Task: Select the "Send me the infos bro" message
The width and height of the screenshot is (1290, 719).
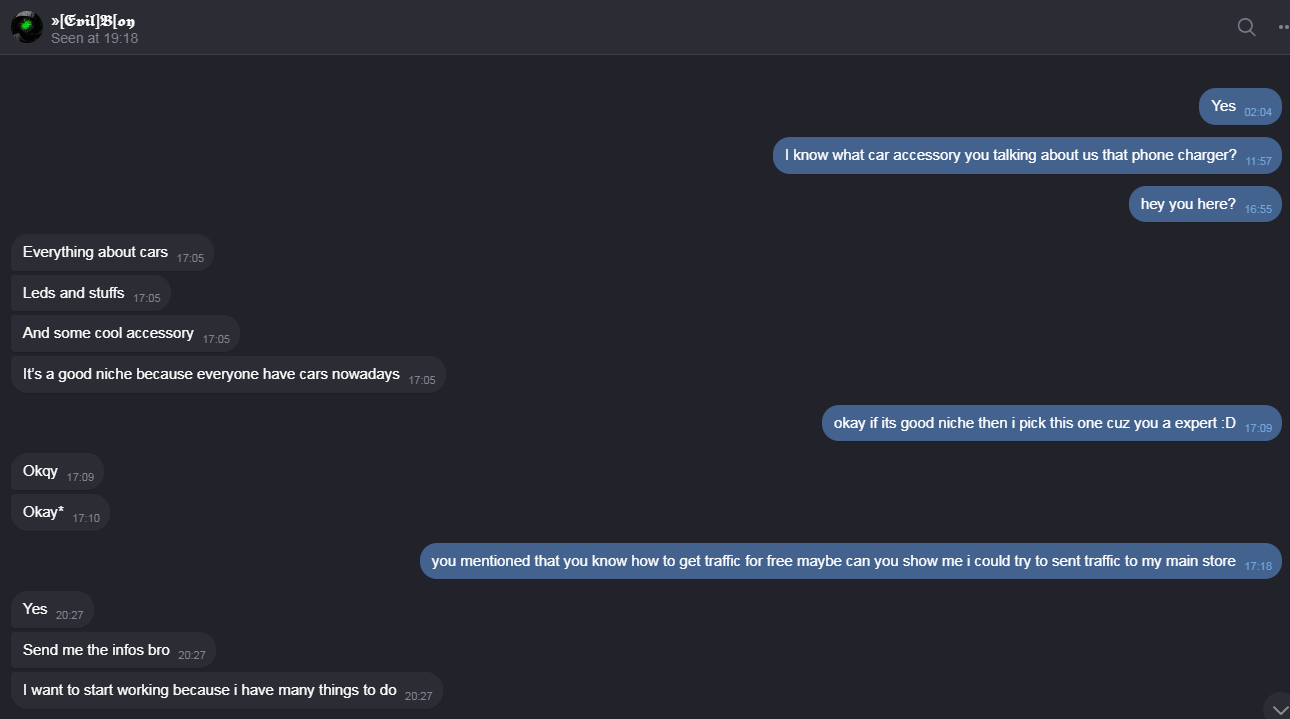Action: (112, 651)
